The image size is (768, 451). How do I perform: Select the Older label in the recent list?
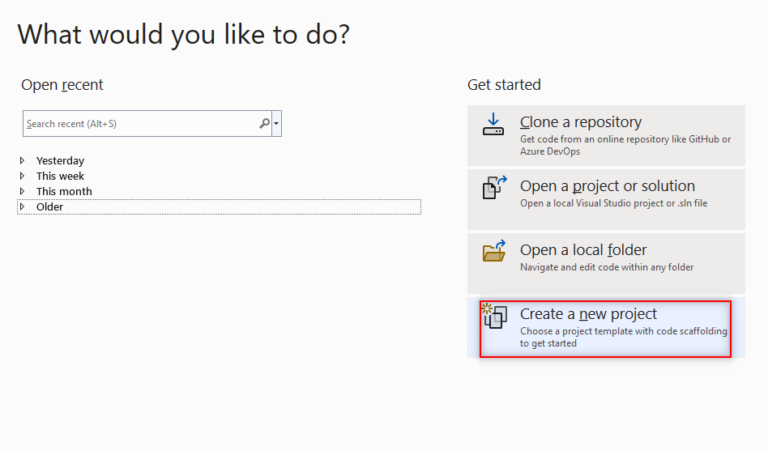50,207
